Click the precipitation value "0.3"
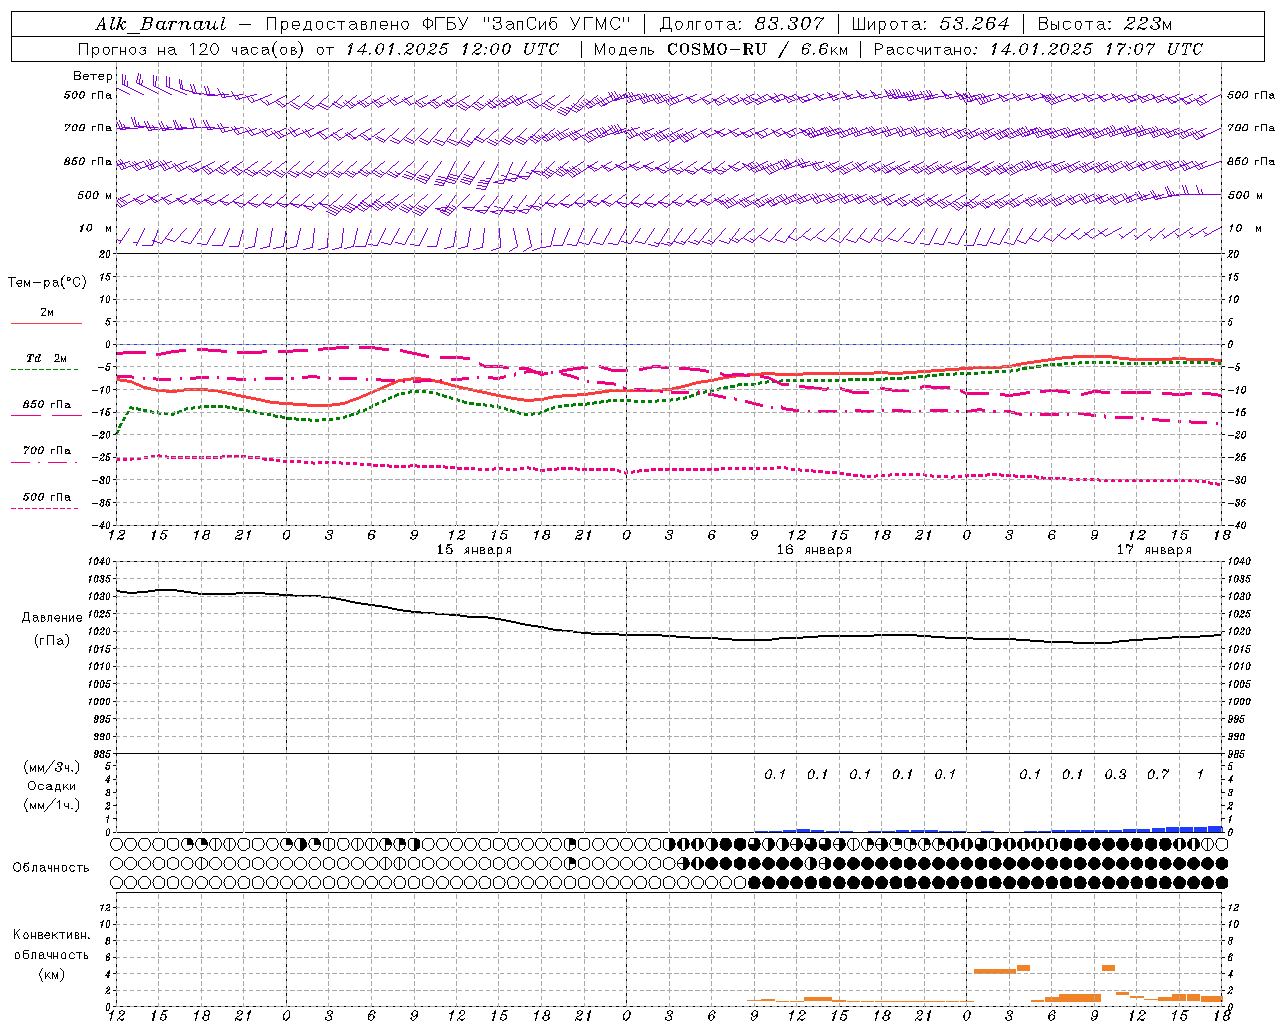The width and height of the screenshot is (1280, 1024). pos(1115,774)
